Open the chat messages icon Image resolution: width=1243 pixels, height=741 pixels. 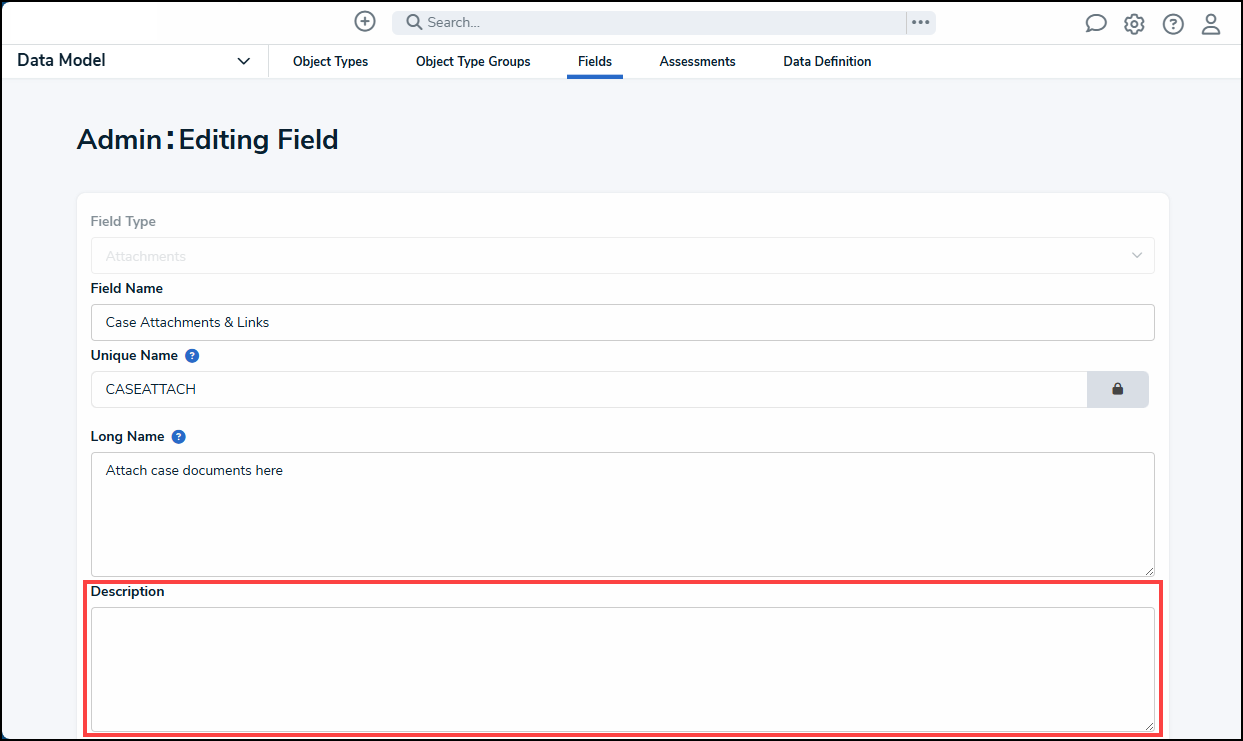coord(1096,22)
